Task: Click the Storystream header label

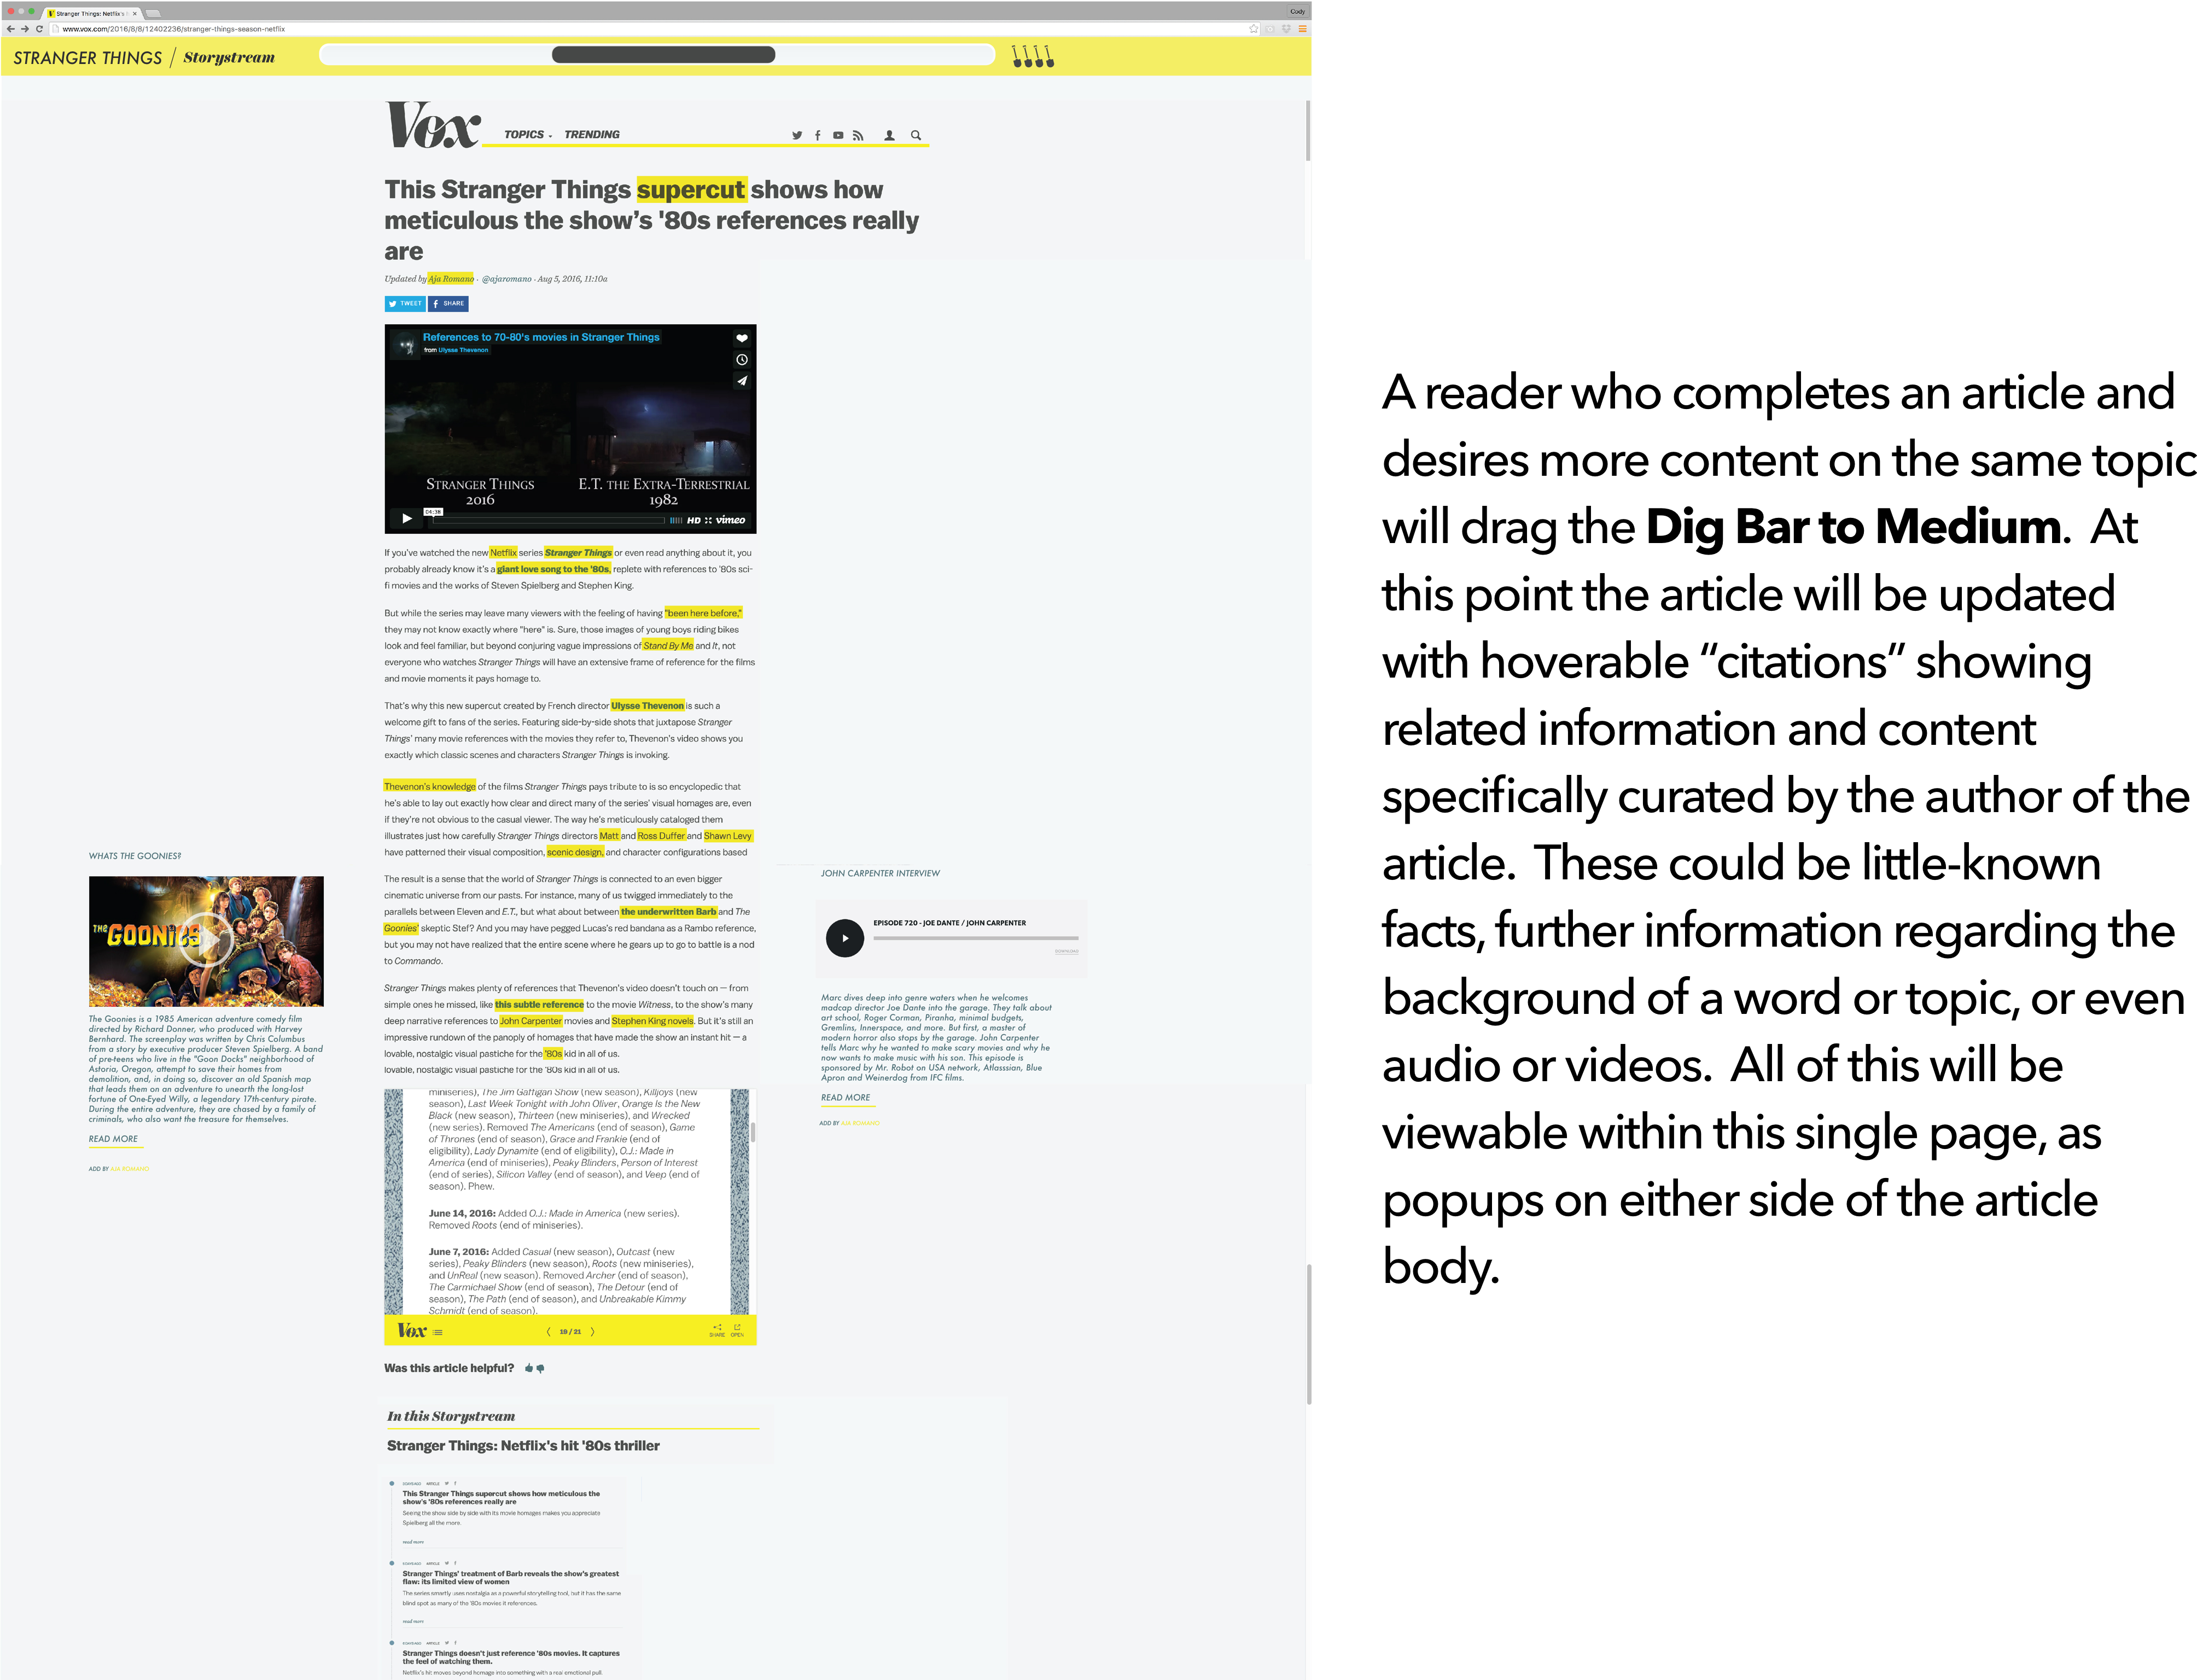Action: tap(229, 58)
